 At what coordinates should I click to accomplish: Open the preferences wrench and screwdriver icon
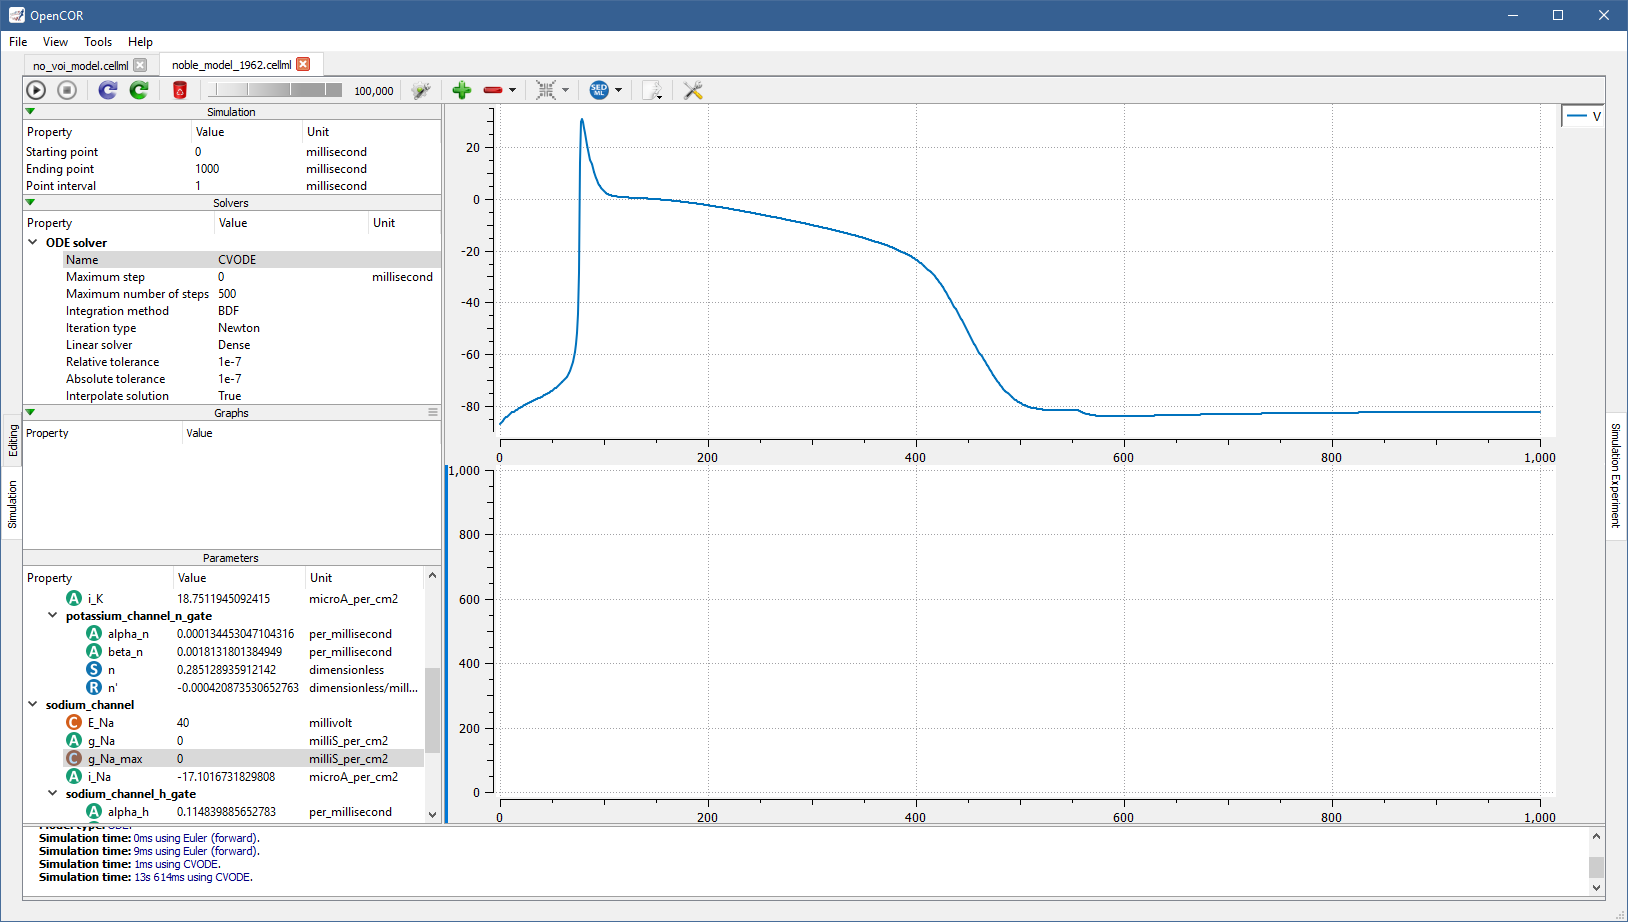point(692,90)
